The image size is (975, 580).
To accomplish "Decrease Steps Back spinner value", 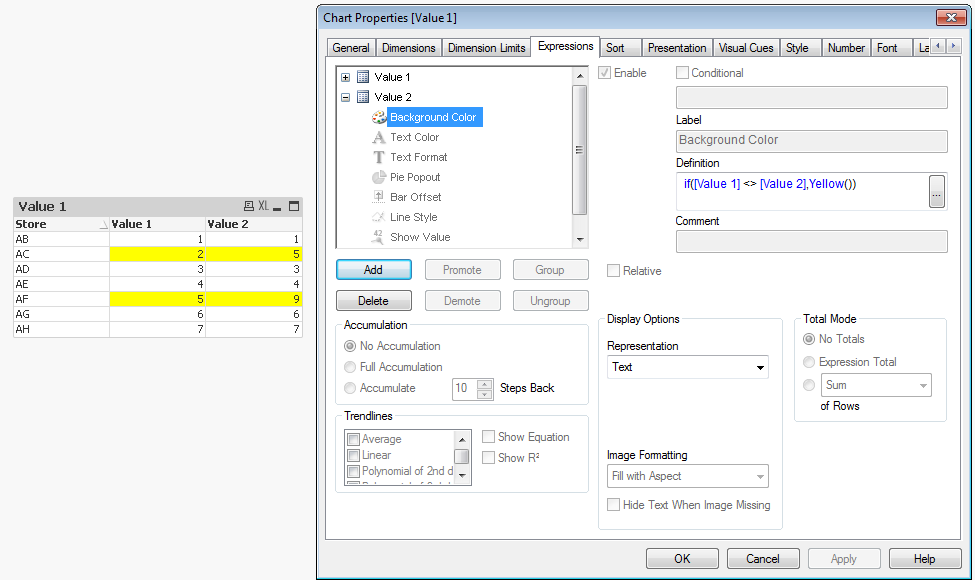I will pos(485,394).
